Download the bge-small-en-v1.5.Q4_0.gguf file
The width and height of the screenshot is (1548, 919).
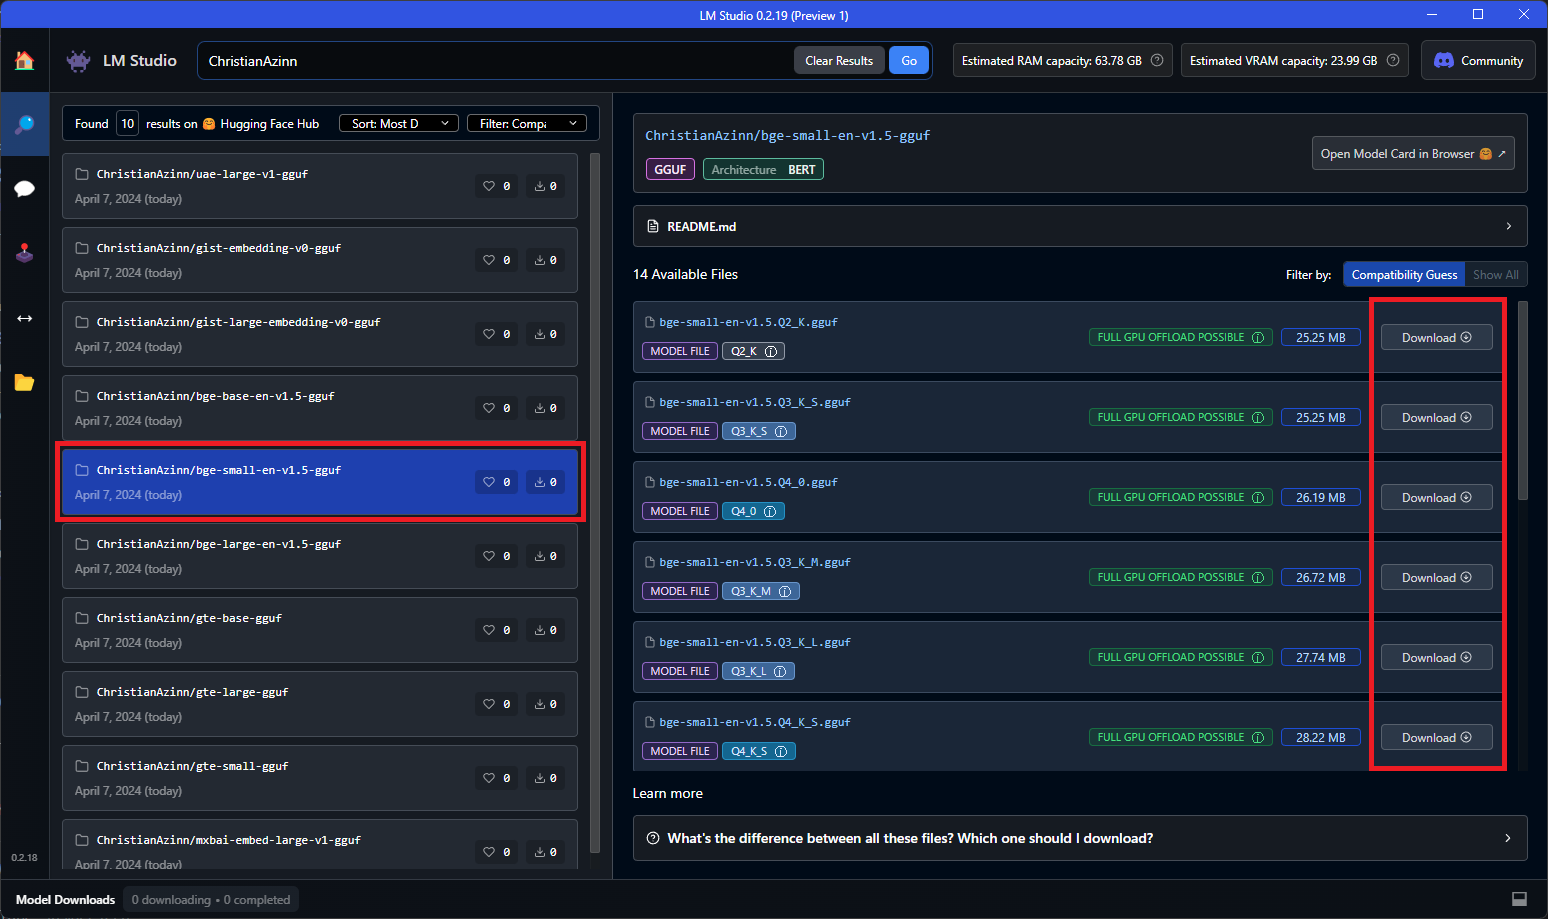tap(1436, 498)
